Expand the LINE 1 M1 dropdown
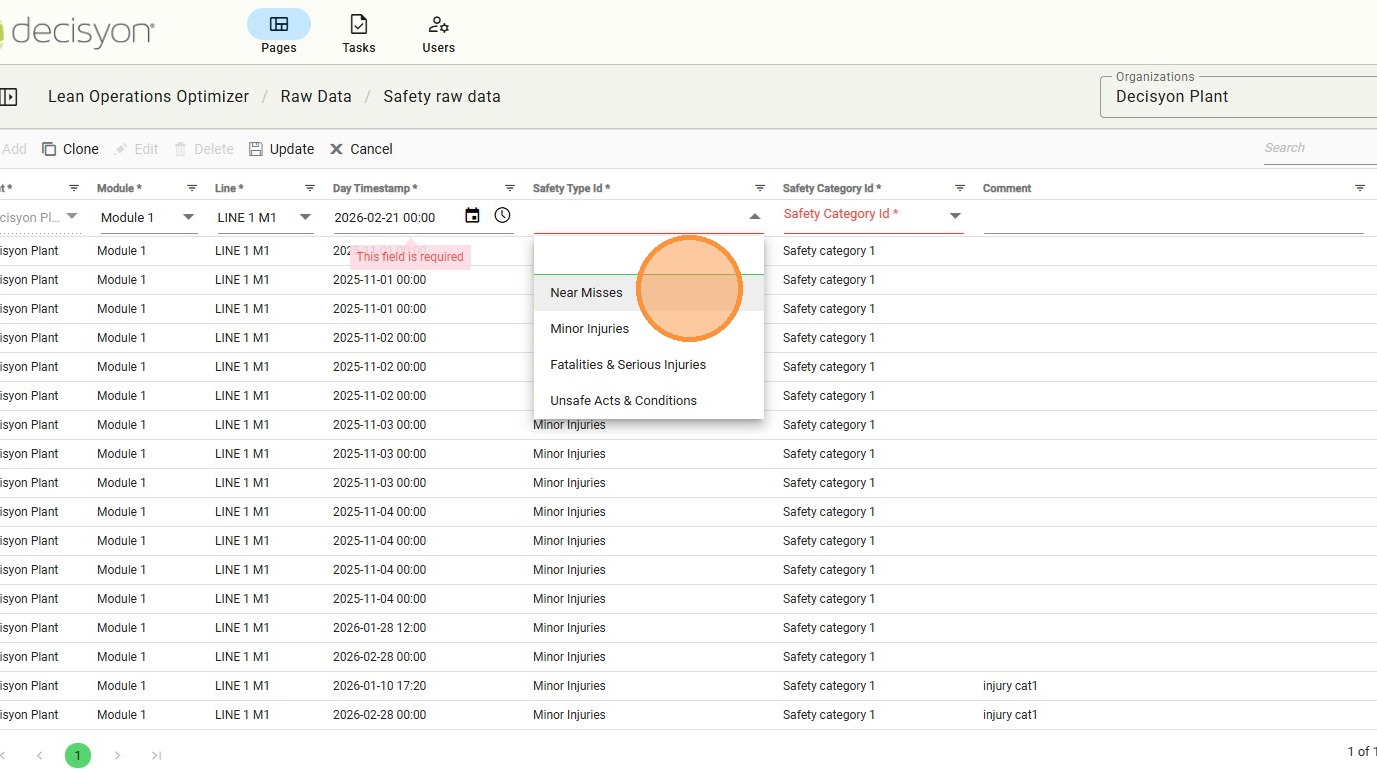 (x=305, y=217)
